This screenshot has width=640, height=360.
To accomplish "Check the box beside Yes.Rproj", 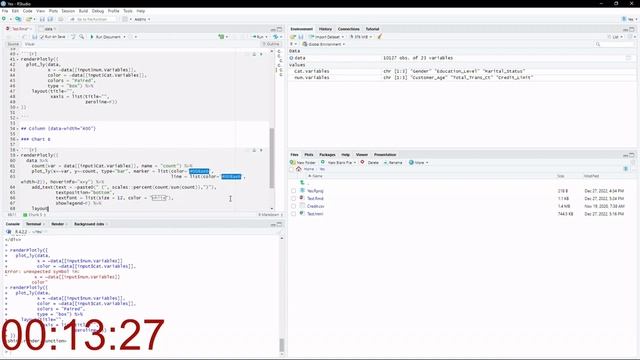I will [x=293, y=191].
